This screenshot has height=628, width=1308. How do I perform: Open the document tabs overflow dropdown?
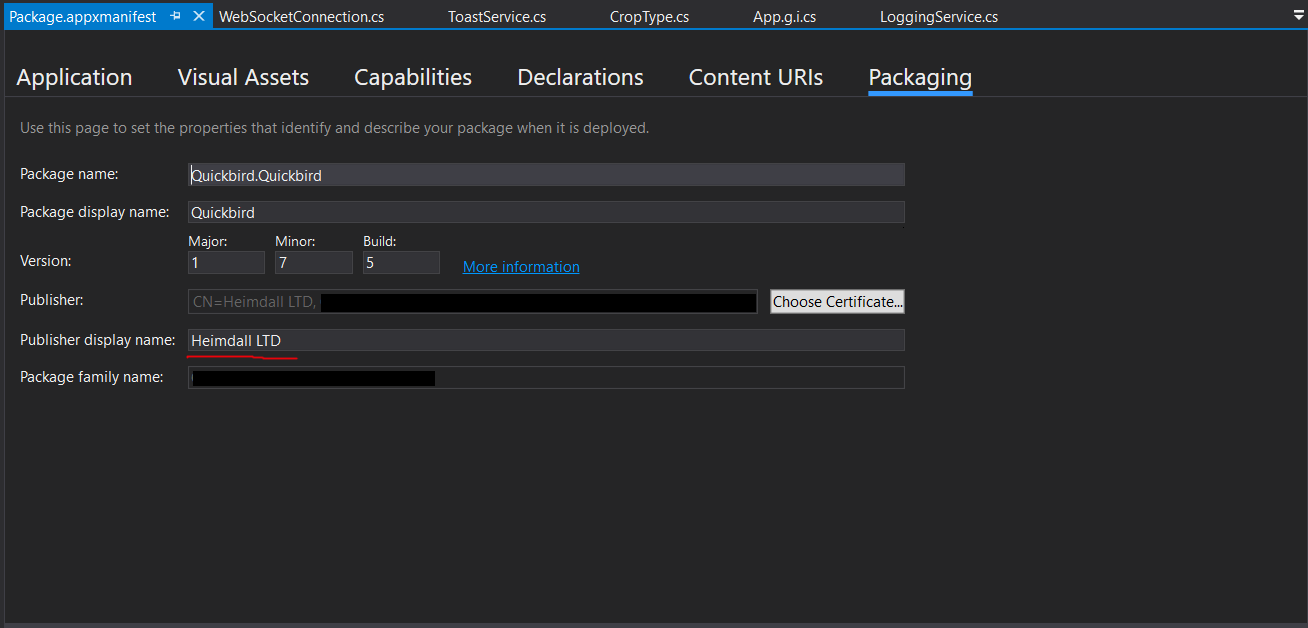tap(1298, 16)
